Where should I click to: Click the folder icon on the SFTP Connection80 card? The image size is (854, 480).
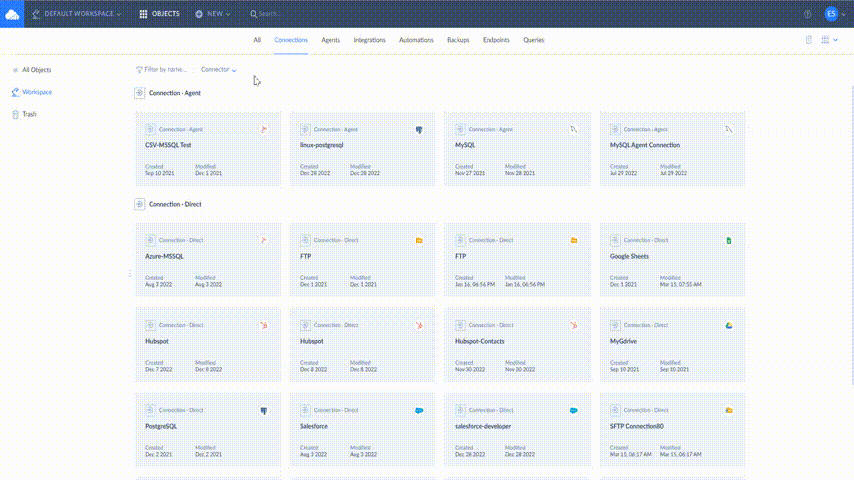pos(729,410)
